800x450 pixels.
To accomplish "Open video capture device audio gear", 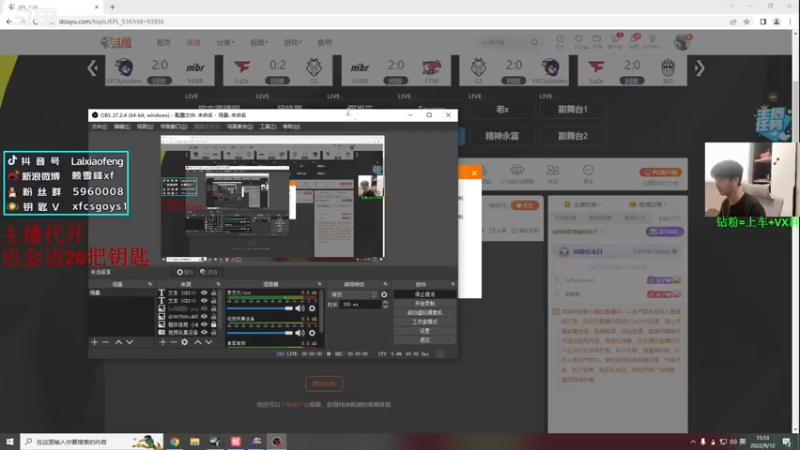I will click(x=312, y=333).
